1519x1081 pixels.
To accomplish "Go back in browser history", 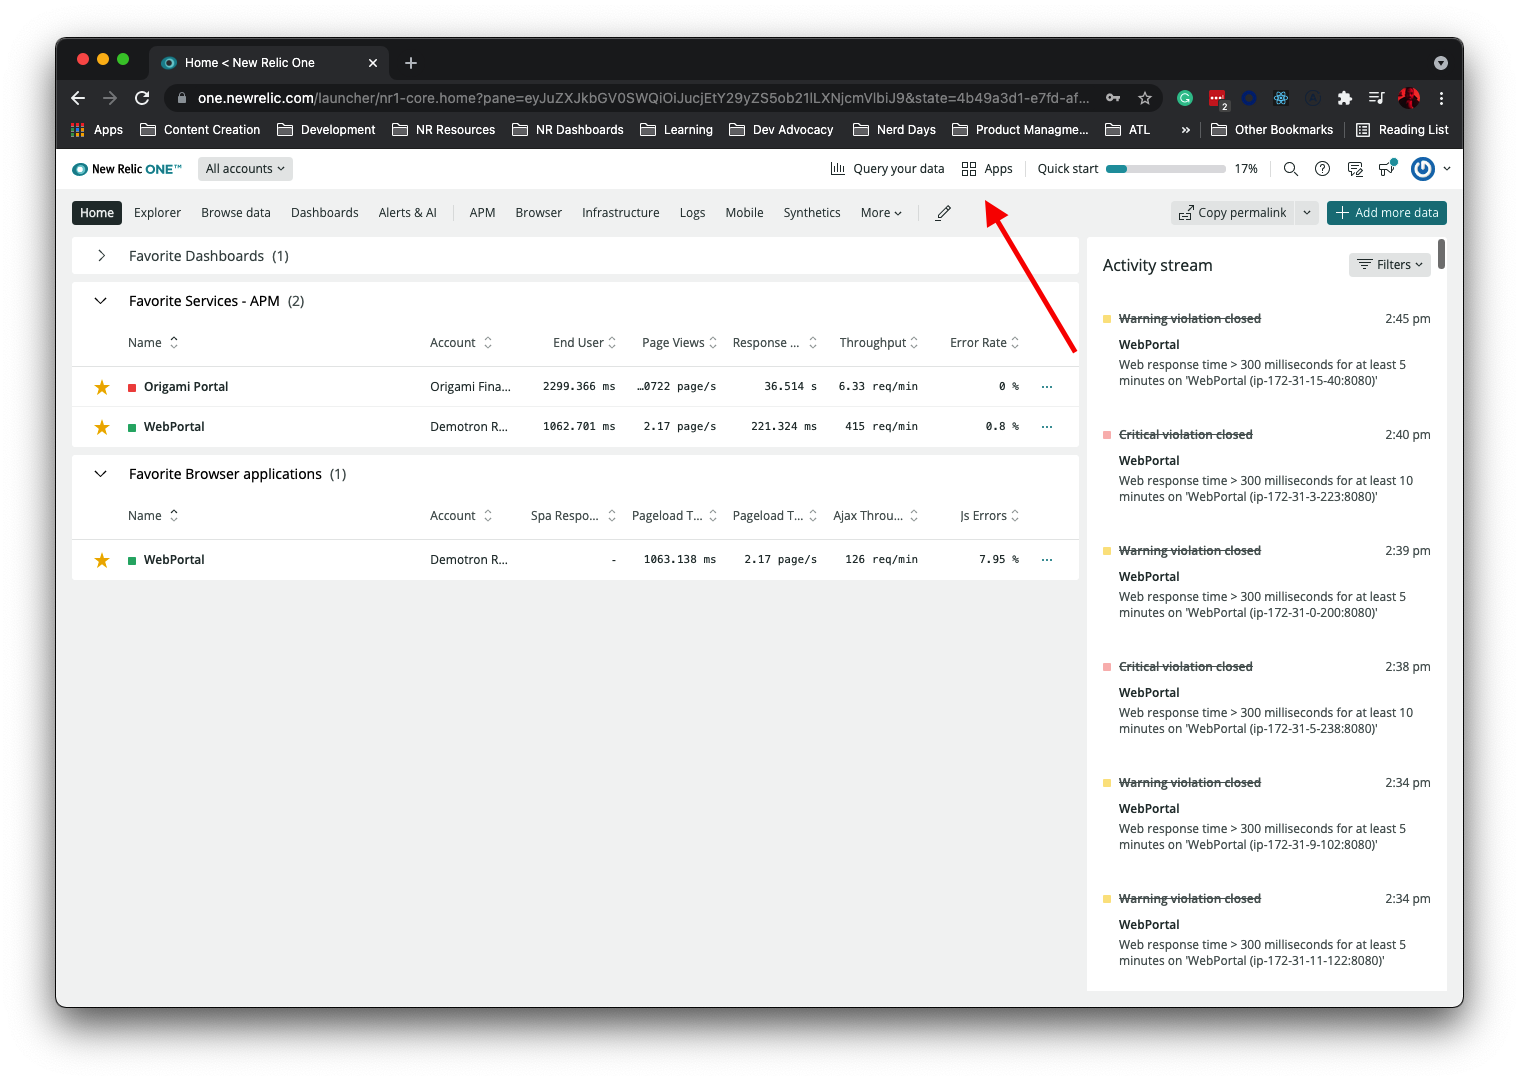I will pyautogui.click(x=78, y=98).
